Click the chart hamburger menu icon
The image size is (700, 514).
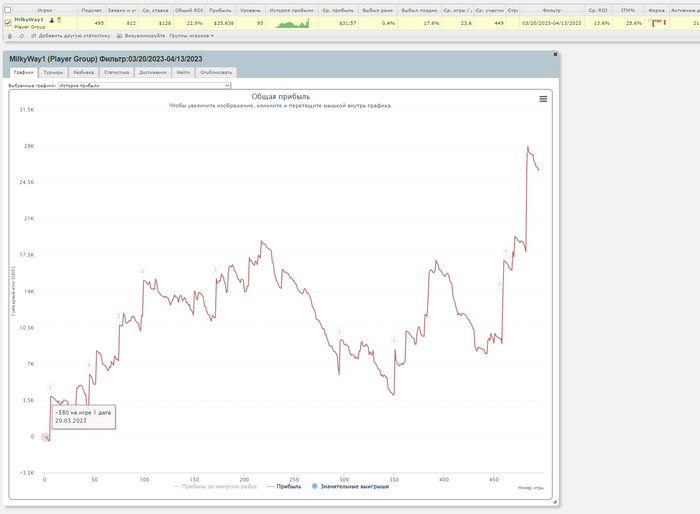[x=543, y=99]
